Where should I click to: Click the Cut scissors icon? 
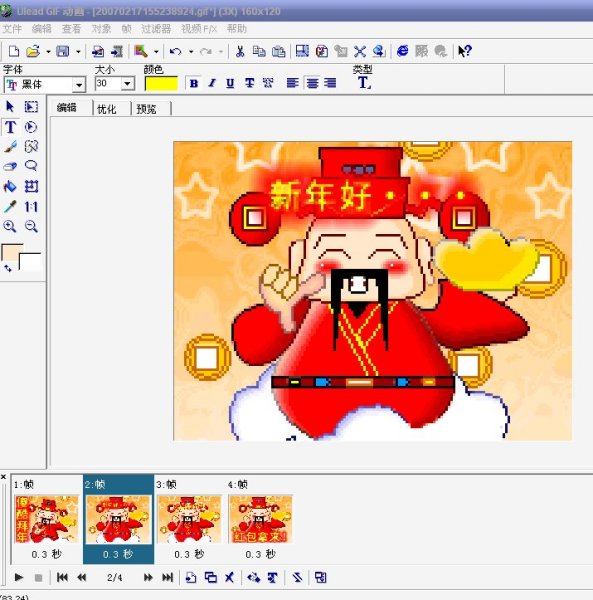240,51
